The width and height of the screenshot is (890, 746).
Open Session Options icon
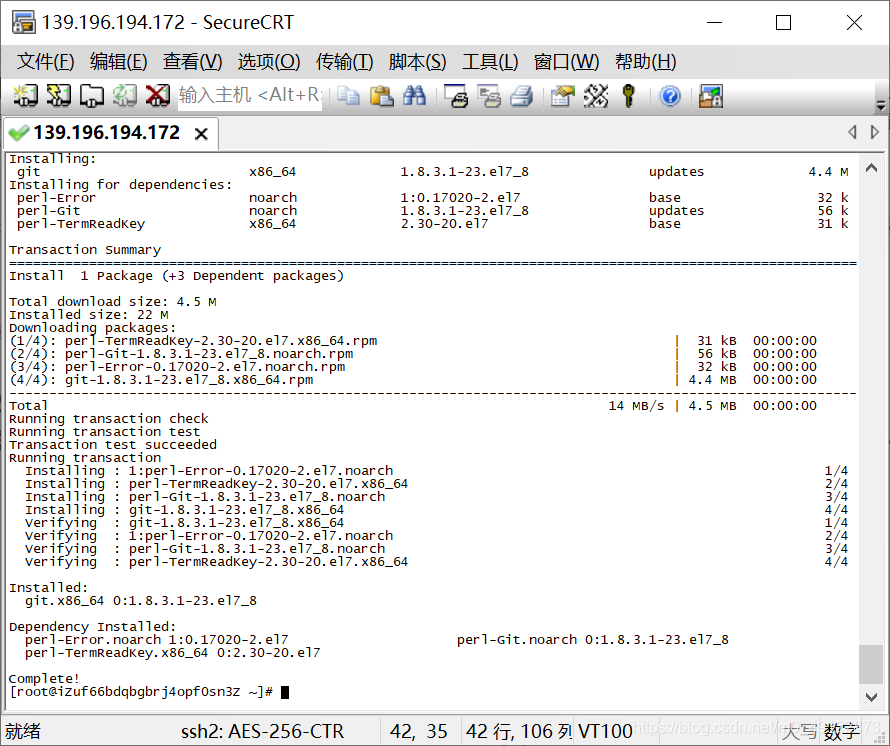[x=562, y=95]
